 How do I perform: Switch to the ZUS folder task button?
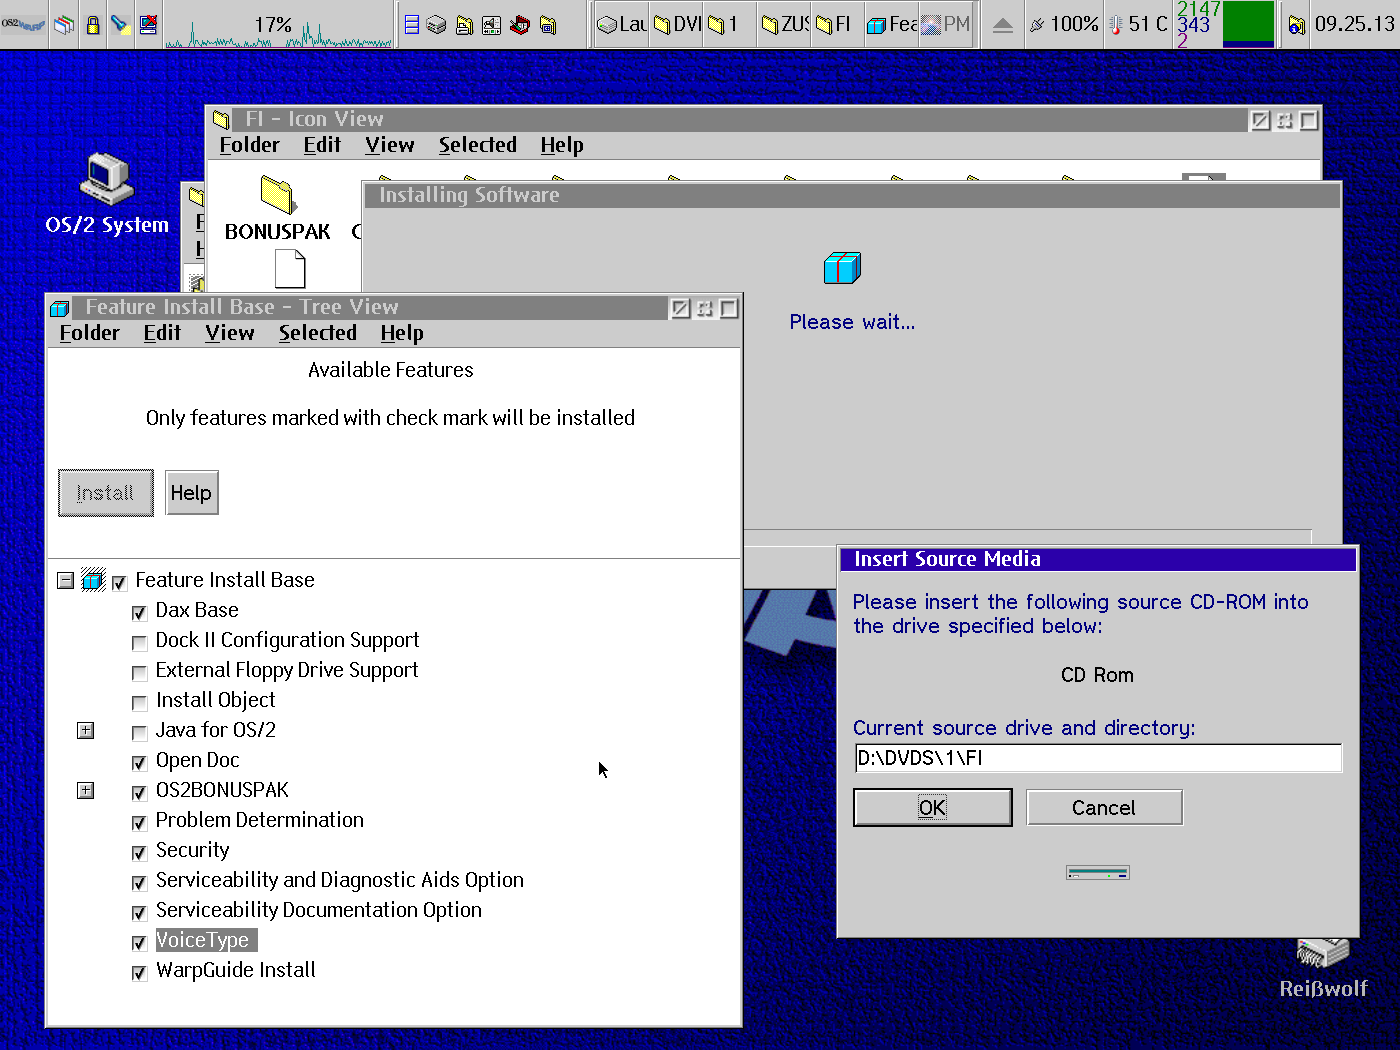tap(785, 24)
